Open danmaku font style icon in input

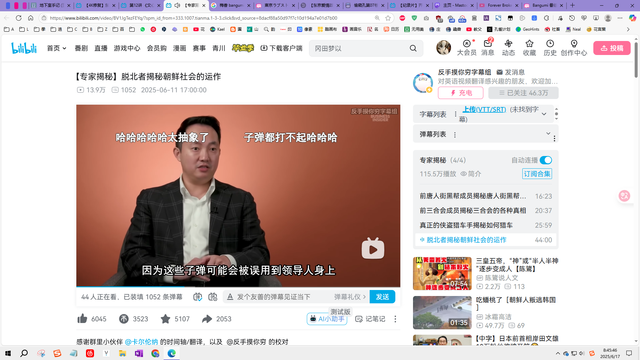[230, 297]
